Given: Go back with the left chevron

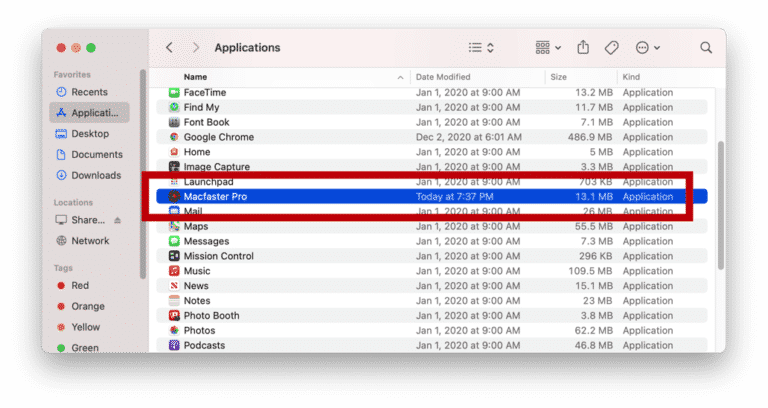Looking at the screenshot, I should click(169, 48).
